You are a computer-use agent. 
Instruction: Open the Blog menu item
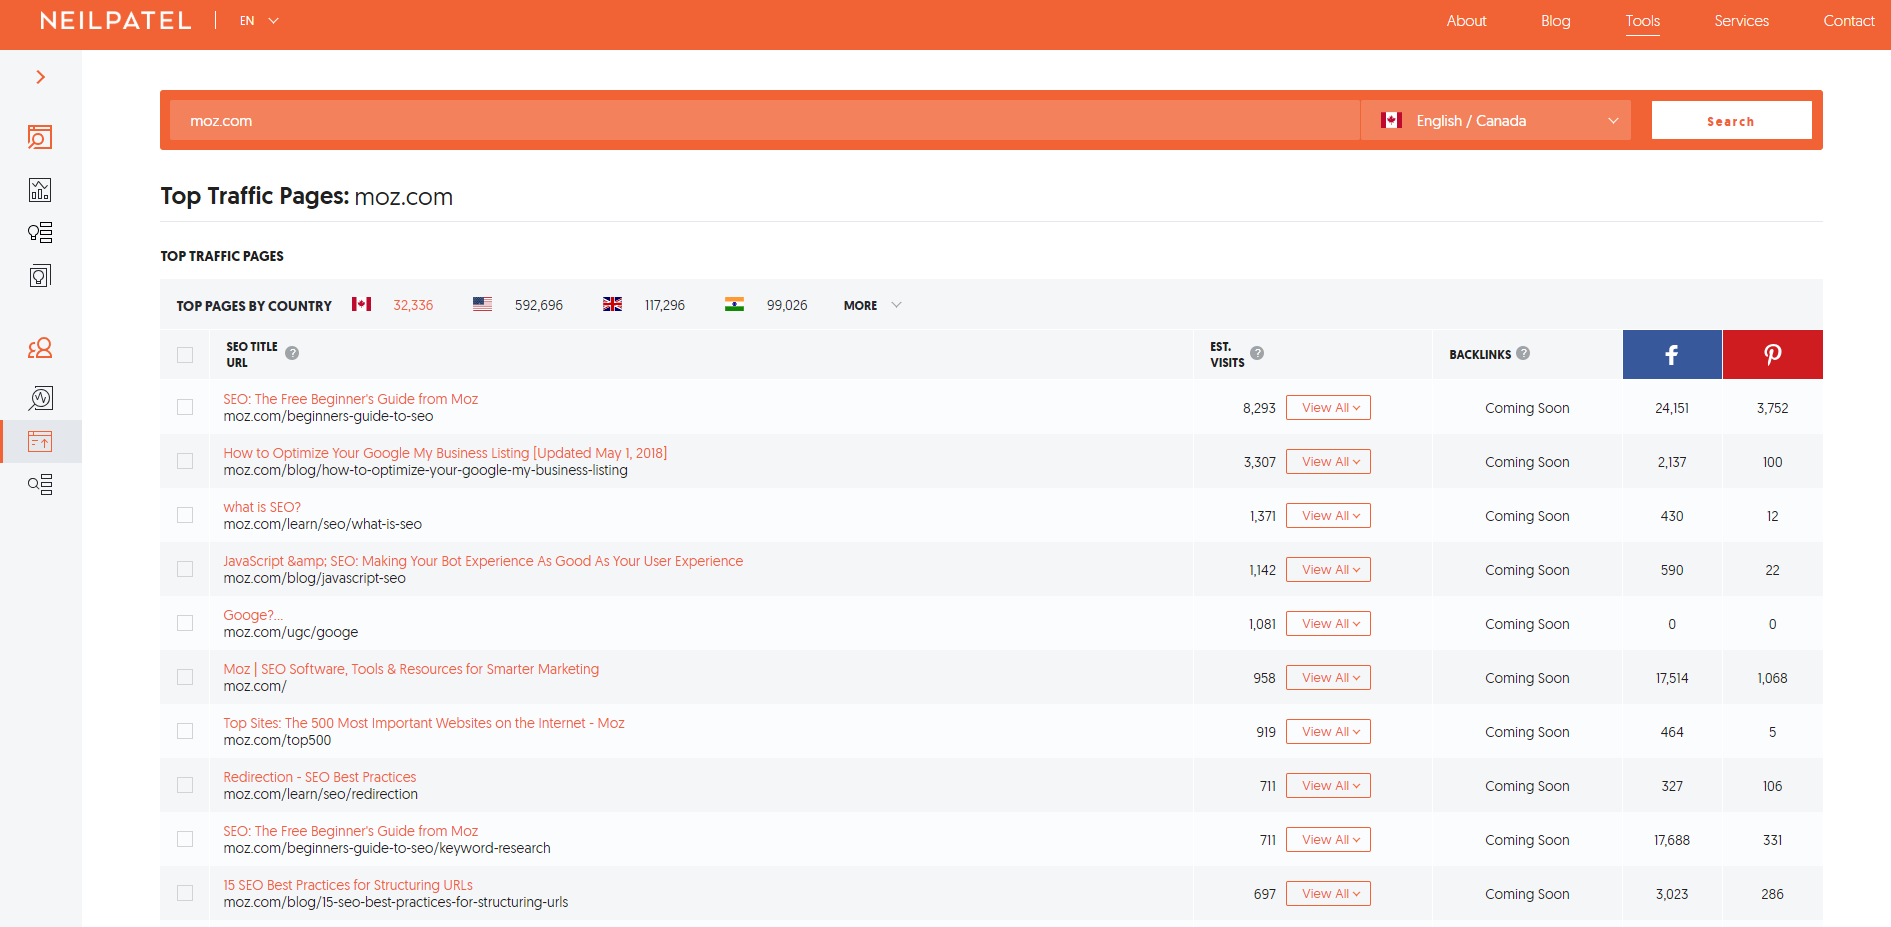1555,21
